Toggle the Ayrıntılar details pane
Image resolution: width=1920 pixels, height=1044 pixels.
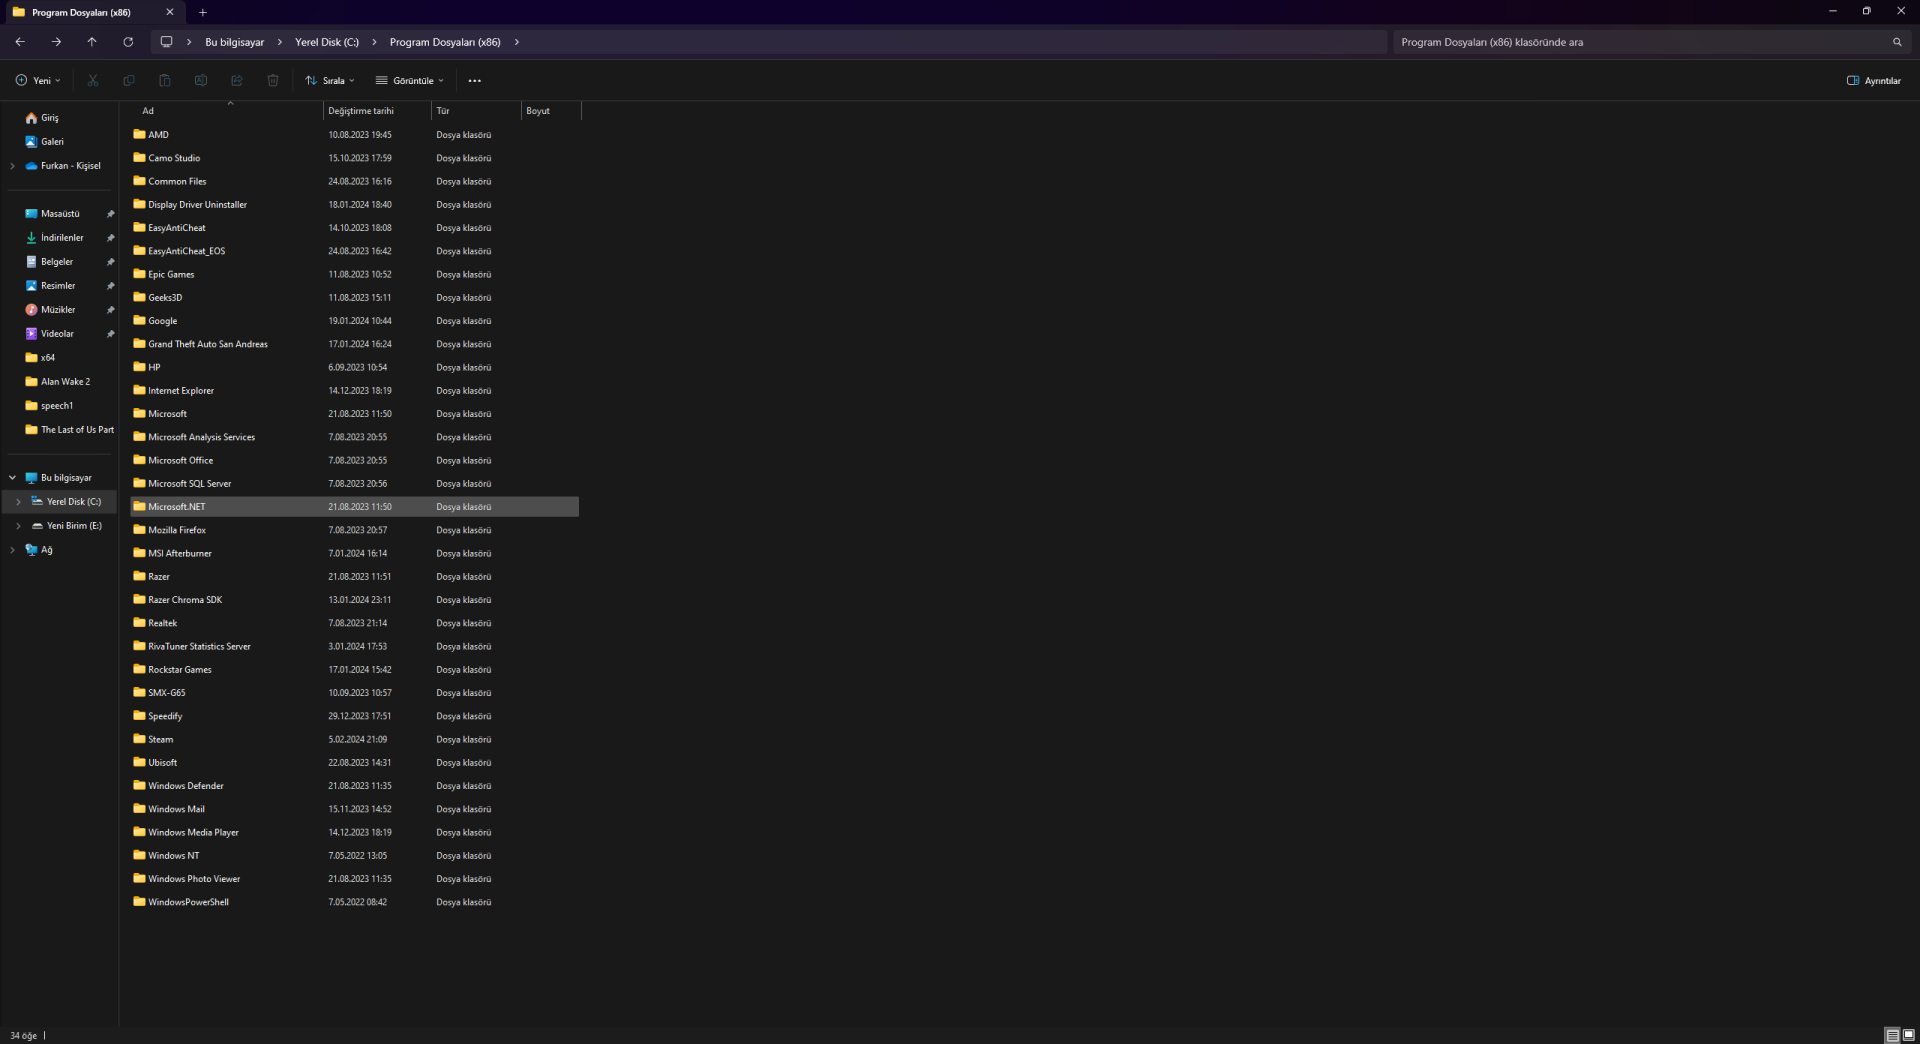point(1874,80)
